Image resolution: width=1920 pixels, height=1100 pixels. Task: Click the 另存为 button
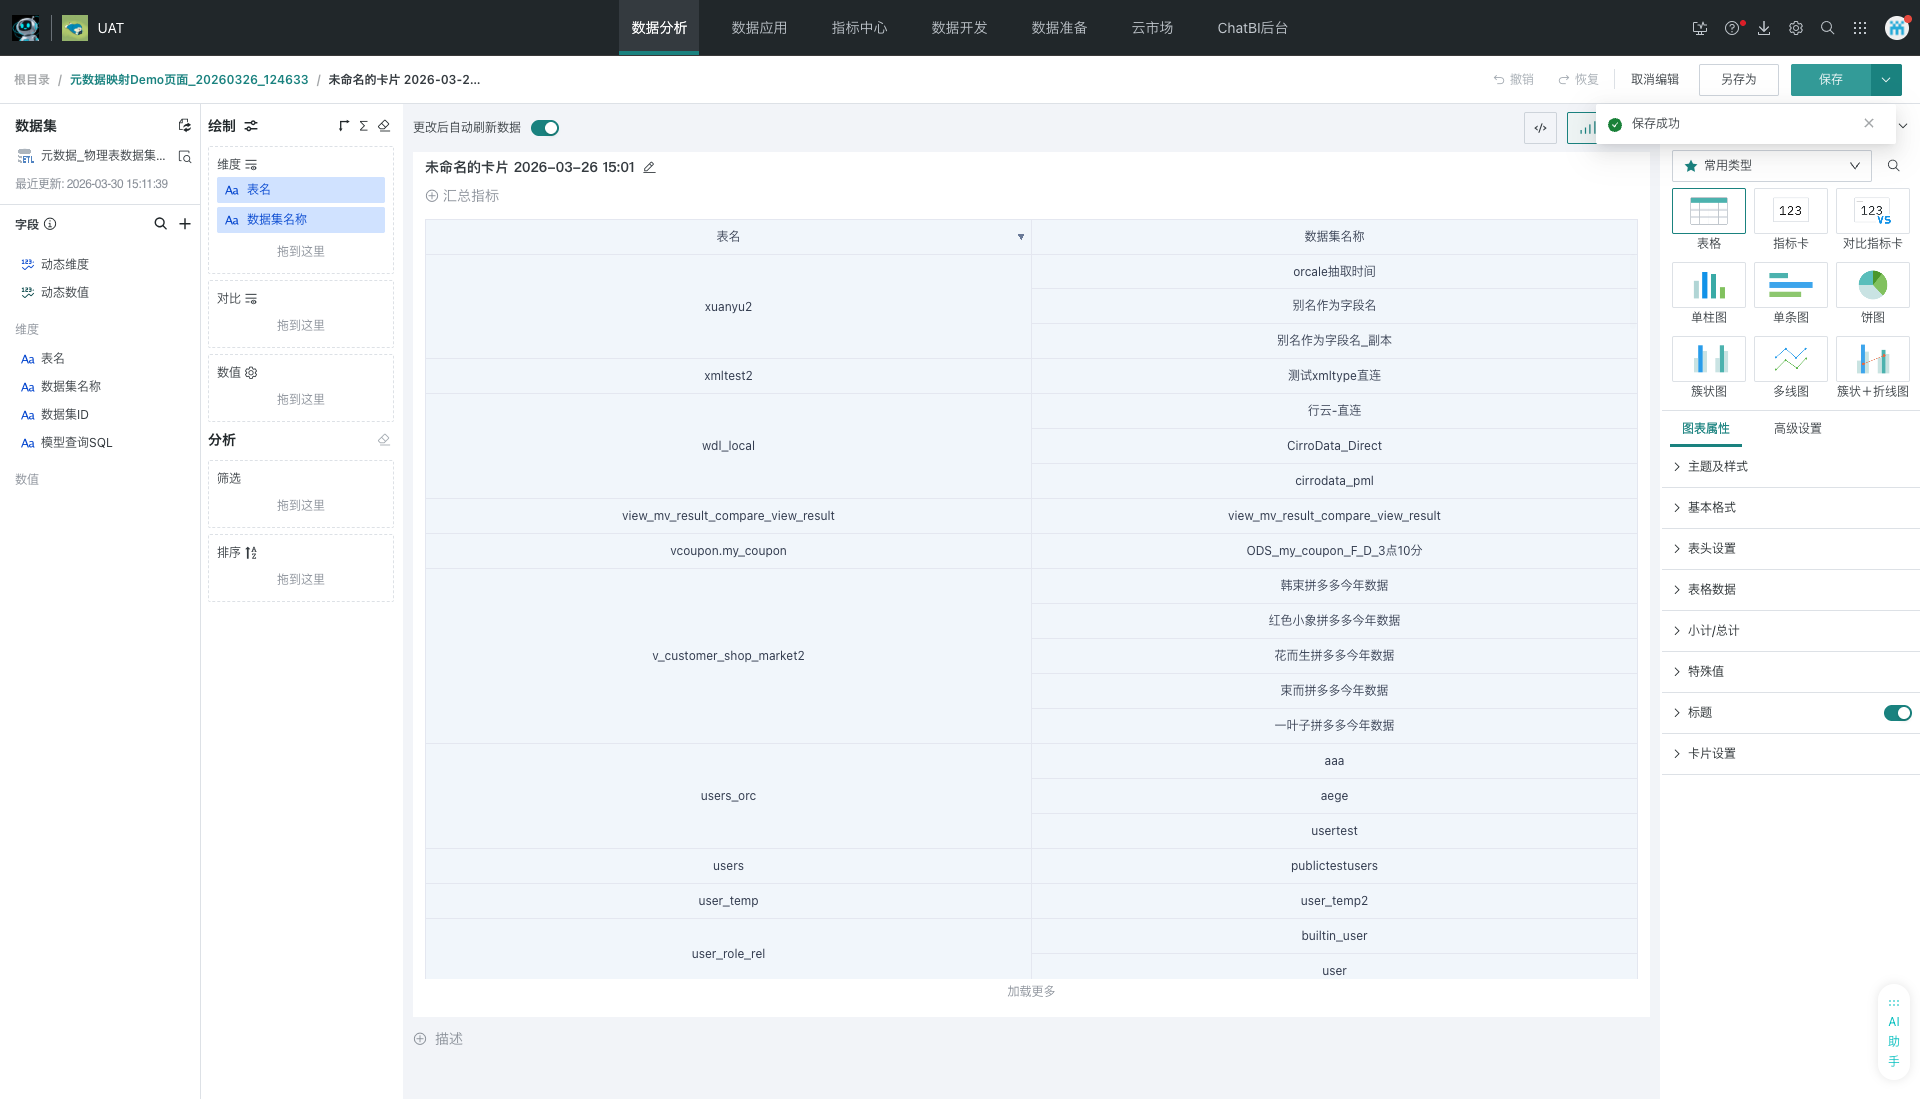click(1738, 80)
